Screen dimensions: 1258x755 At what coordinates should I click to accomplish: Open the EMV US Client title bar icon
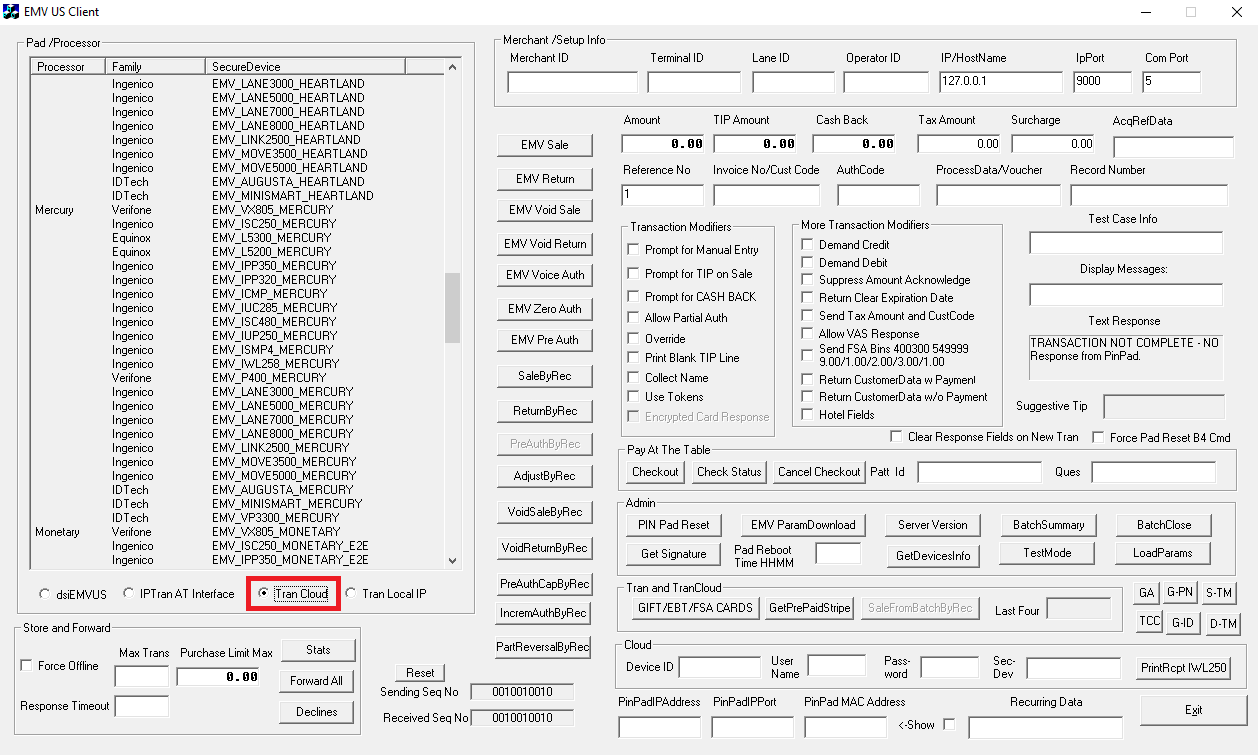coord(12,12)
